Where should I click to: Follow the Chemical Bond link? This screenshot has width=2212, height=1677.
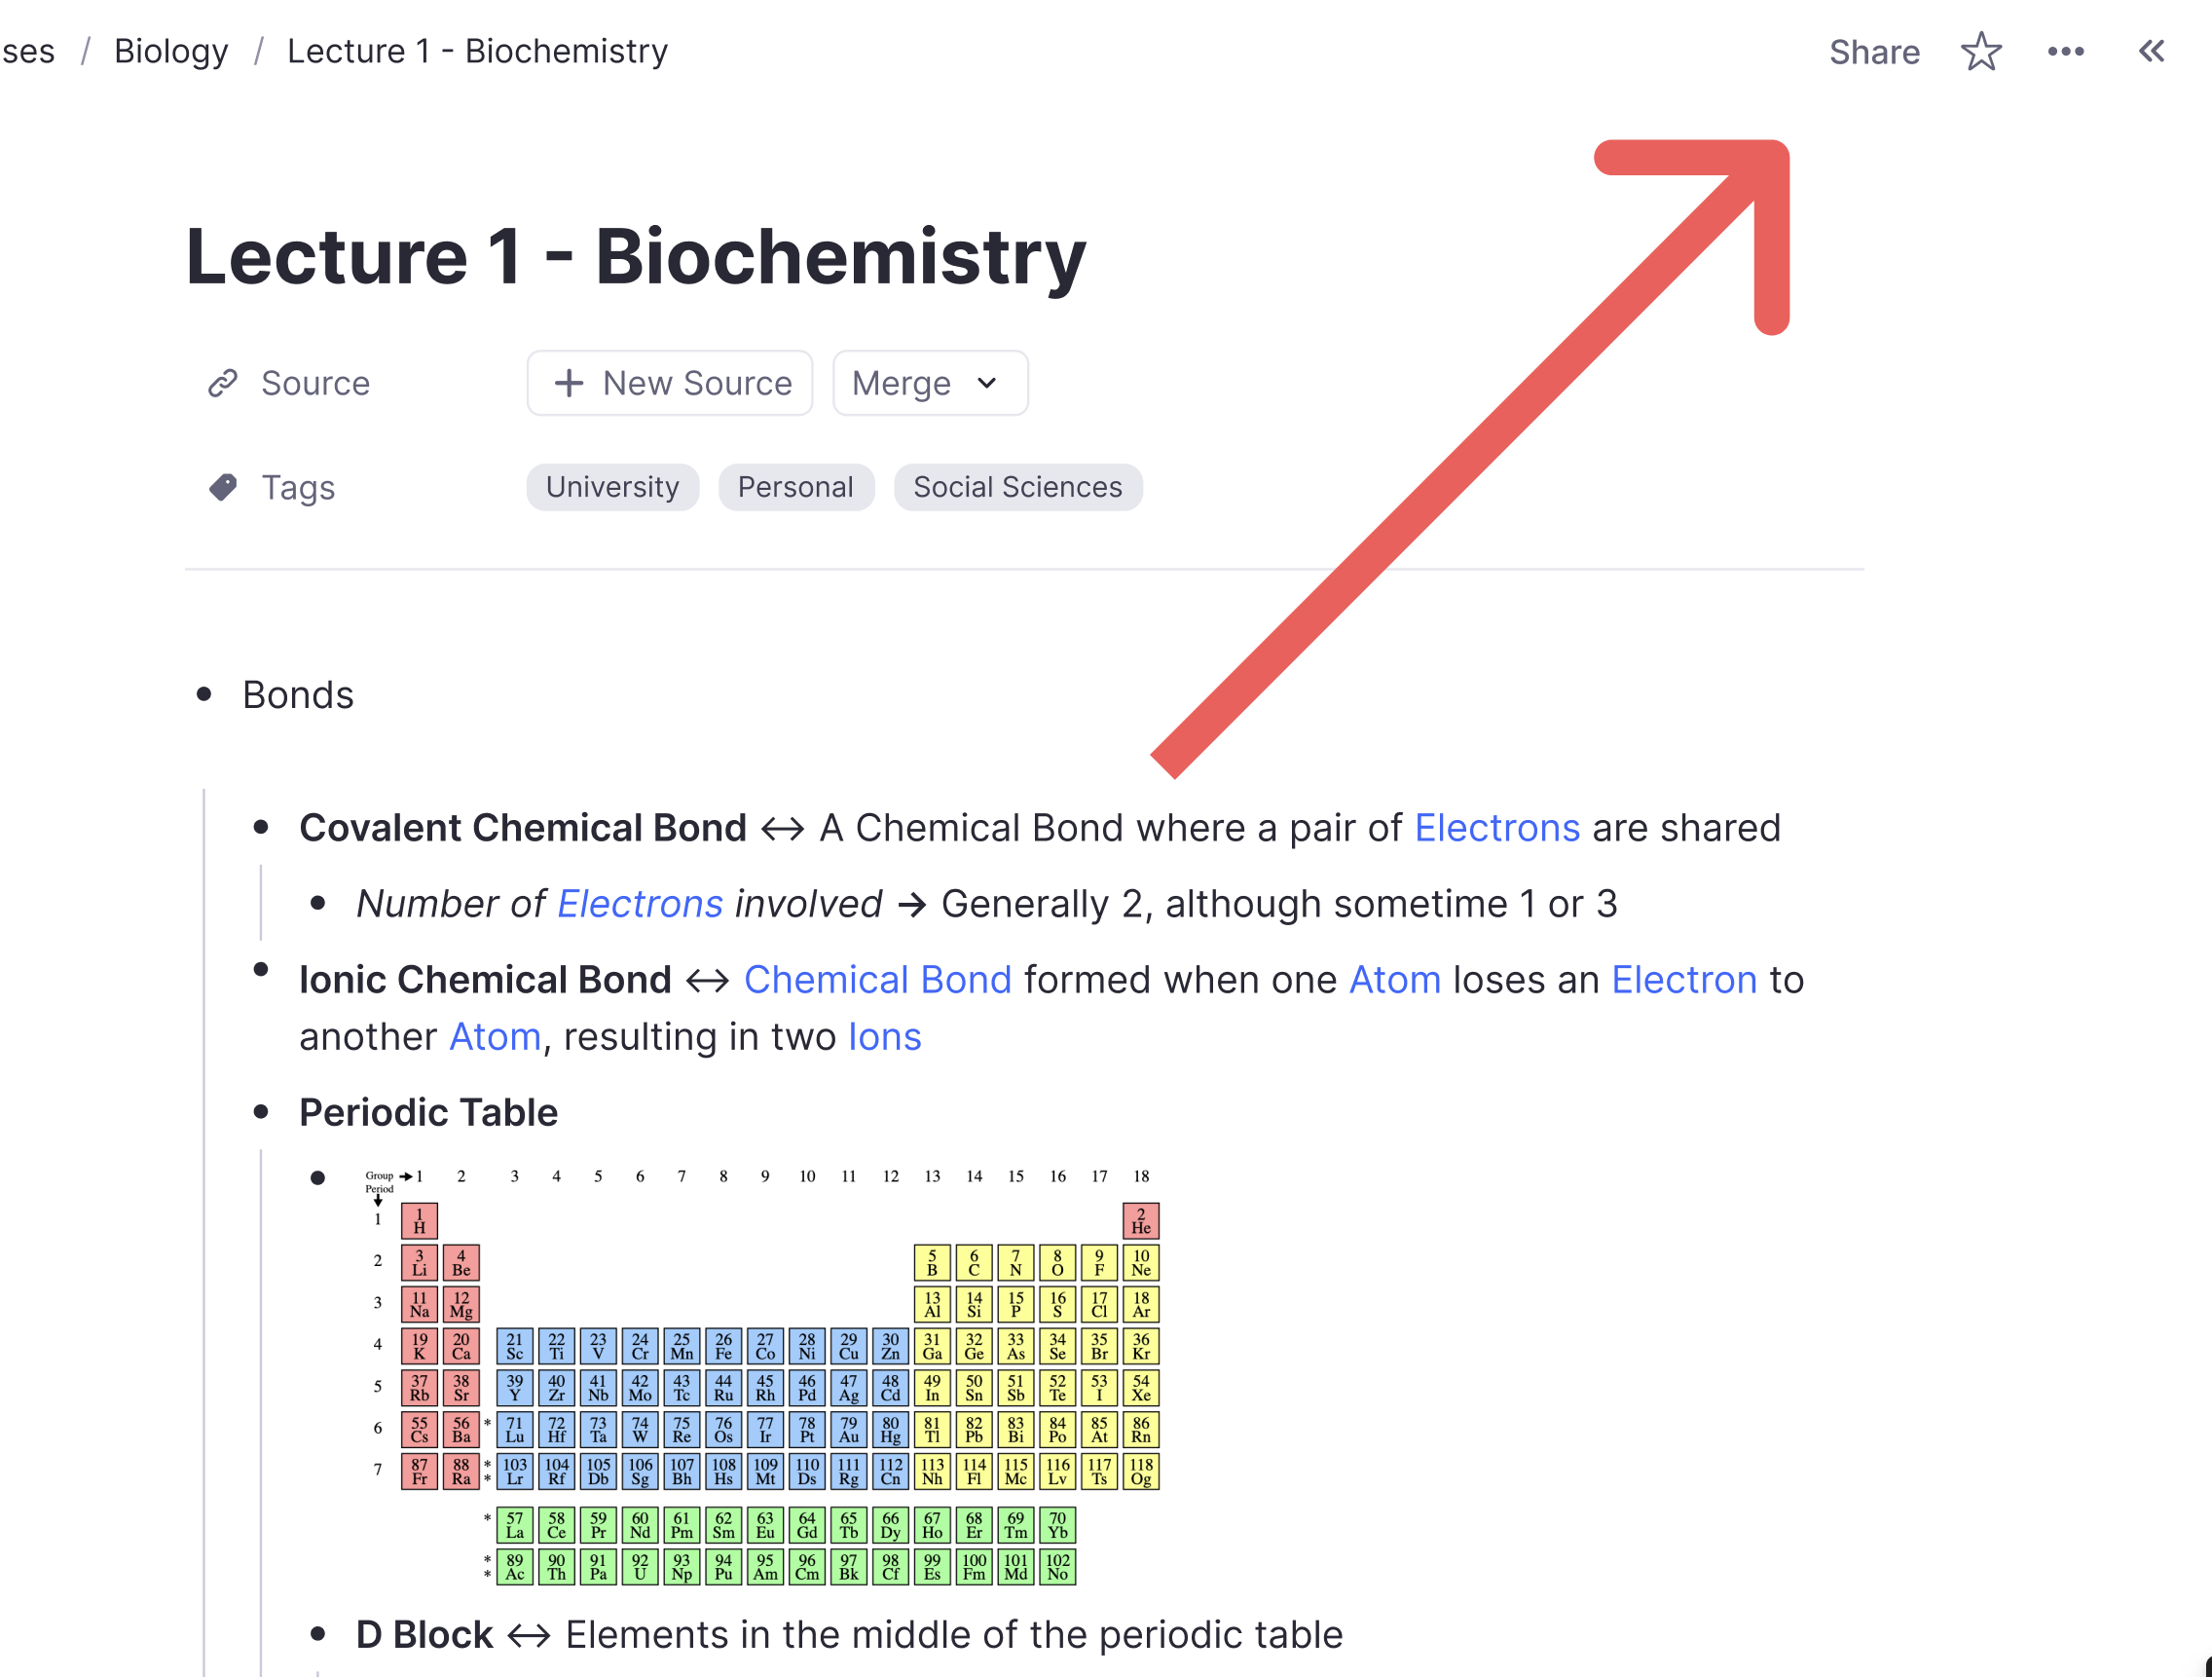877,980
